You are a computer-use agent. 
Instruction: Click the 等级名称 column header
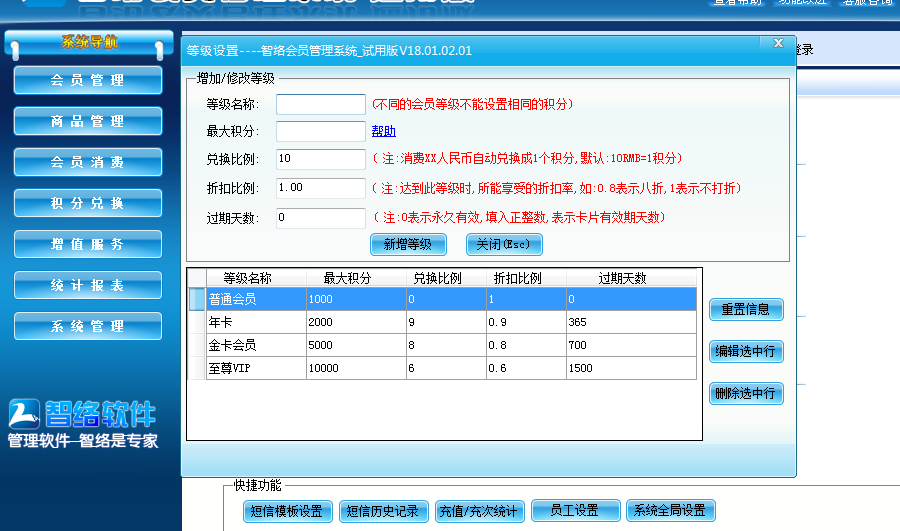[x=256, y=278]
